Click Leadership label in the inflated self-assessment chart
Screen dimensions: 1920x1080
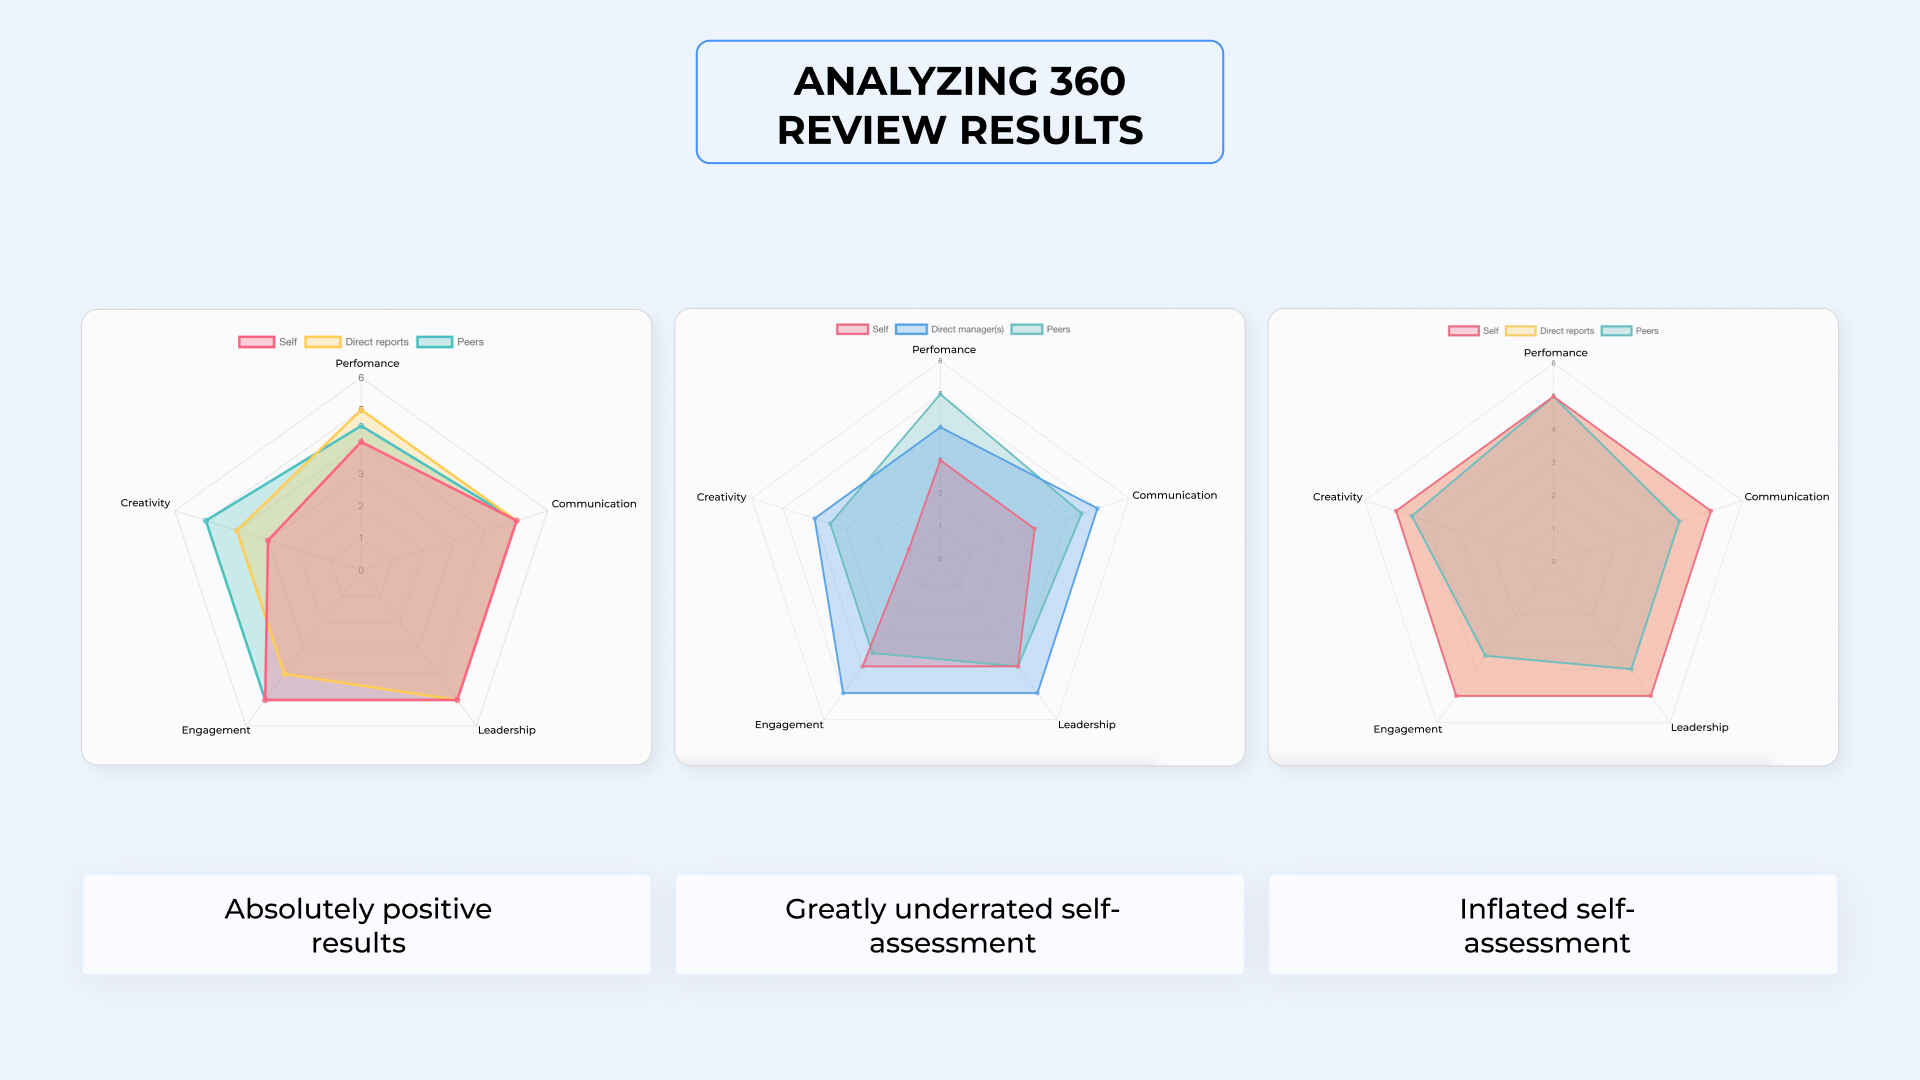(x=1699, y=727)
